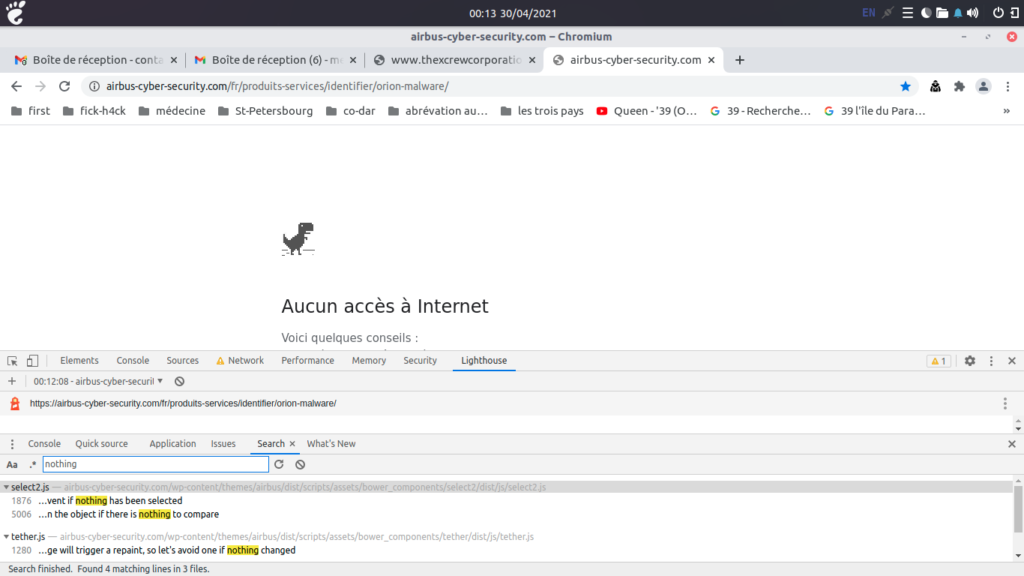The width and height of the screenshot is (1024, 576).
Task: Switch to the Performance tab in DevTools
Action: coord(308,360)
